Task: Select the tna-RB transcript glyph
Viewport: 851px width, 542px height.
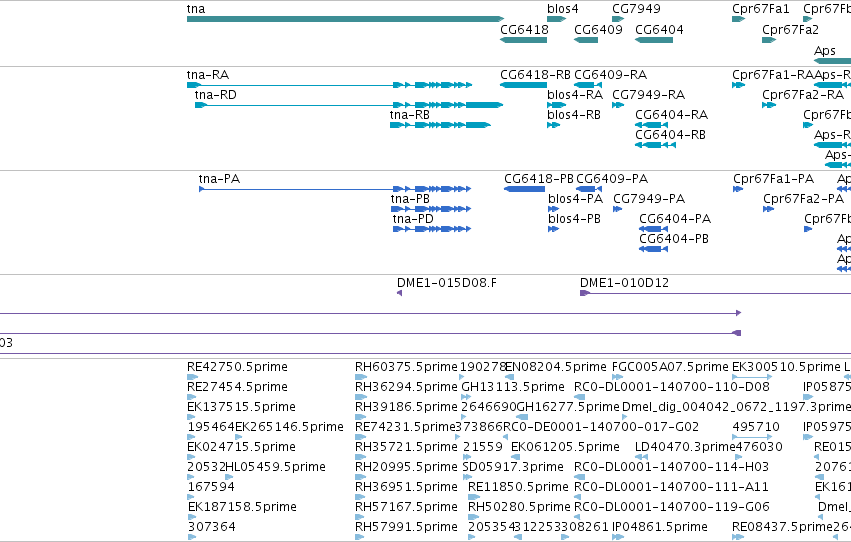Action: pyautogui.click(x=440, y=125)
